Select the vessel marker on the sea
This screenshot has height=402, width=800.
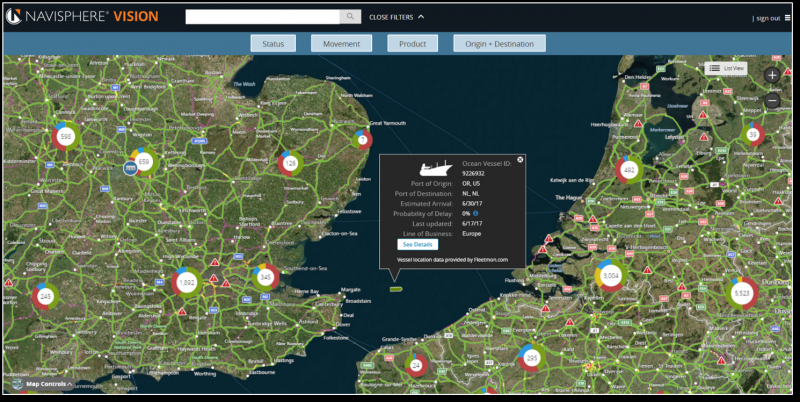point(396,289)
